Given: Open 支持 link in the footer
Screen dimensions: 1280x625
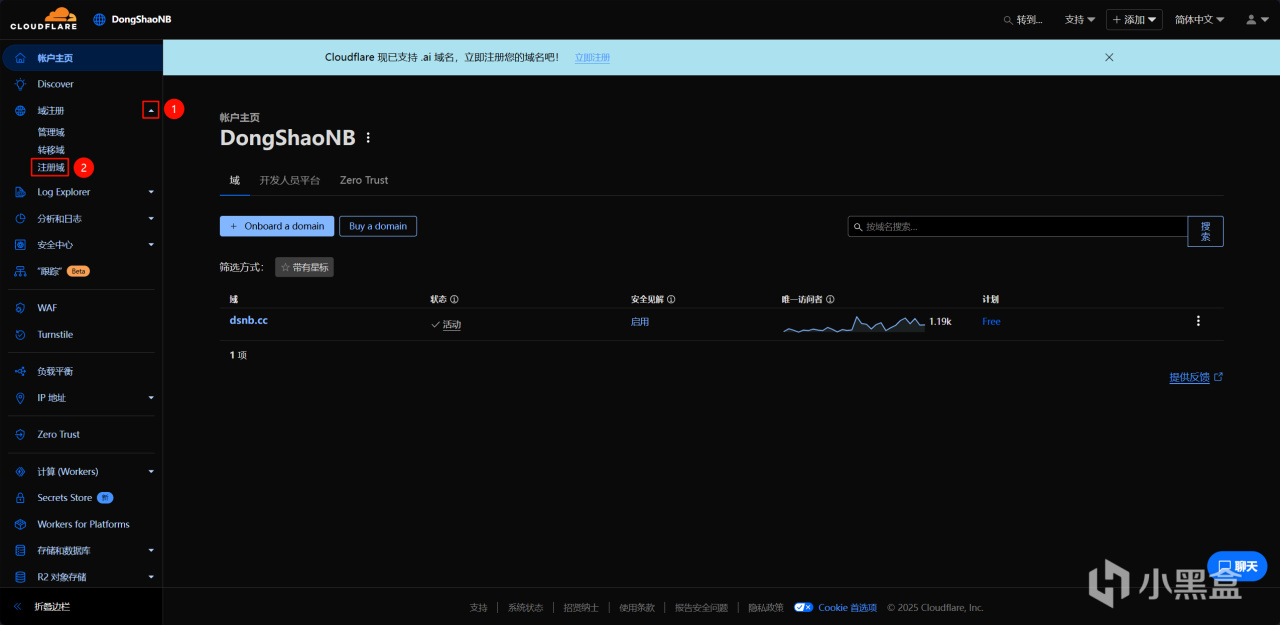Looking at the screenshot, I should 479,607.
